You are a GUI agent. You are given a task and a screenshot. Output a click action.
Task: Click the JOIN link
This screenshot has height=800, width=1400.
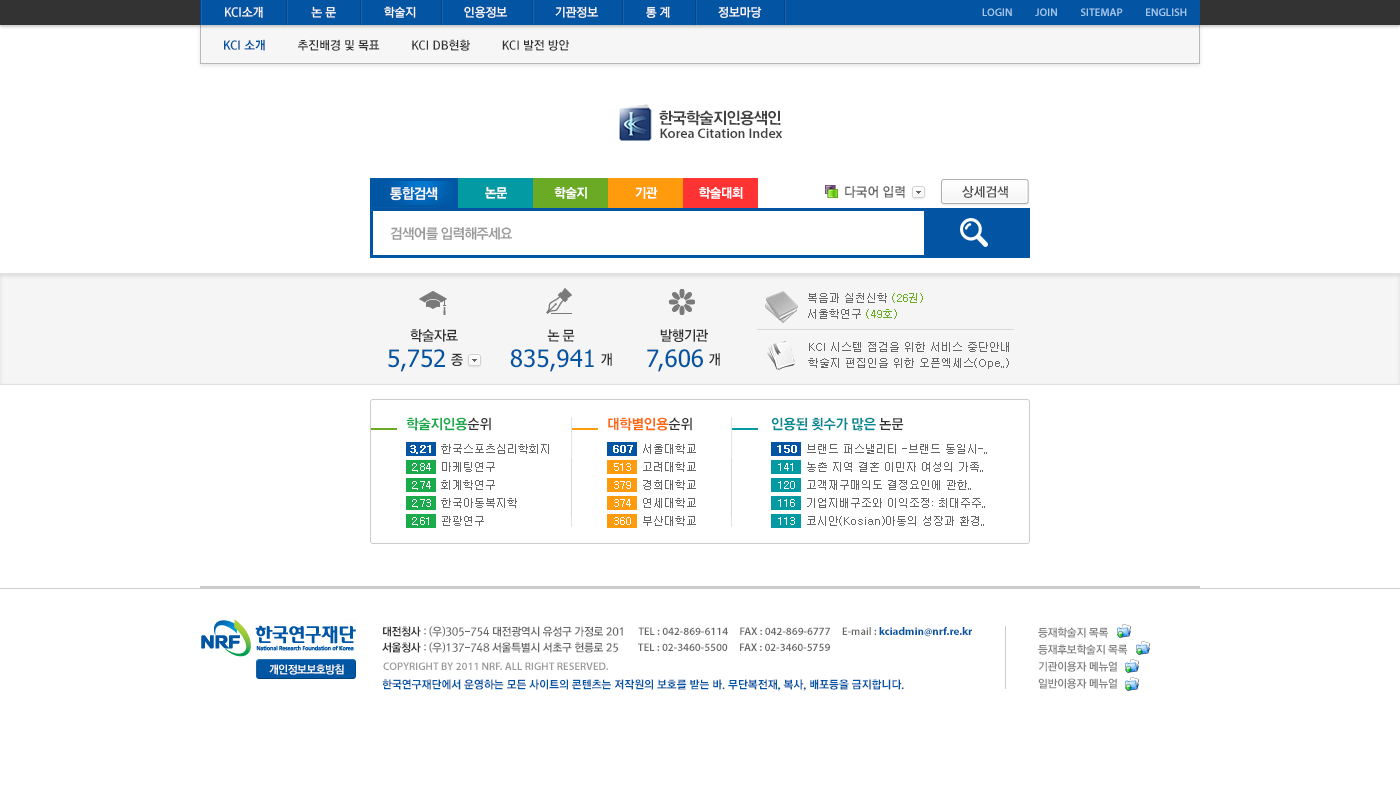1046,12
